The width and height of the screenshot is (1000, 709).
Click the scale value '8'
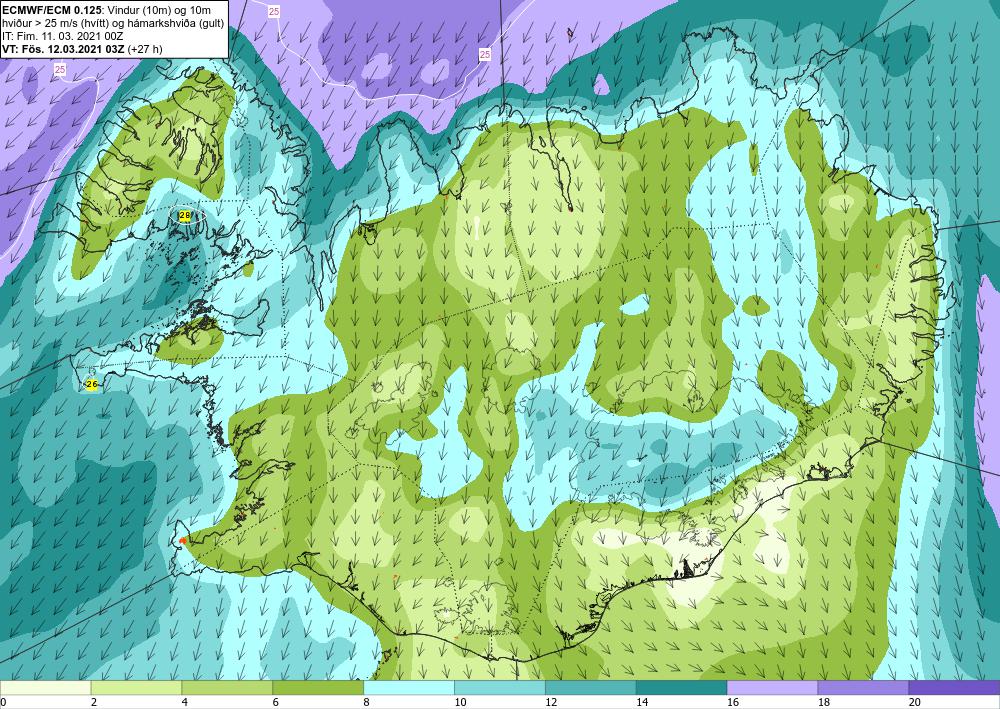tap(367, 703)
